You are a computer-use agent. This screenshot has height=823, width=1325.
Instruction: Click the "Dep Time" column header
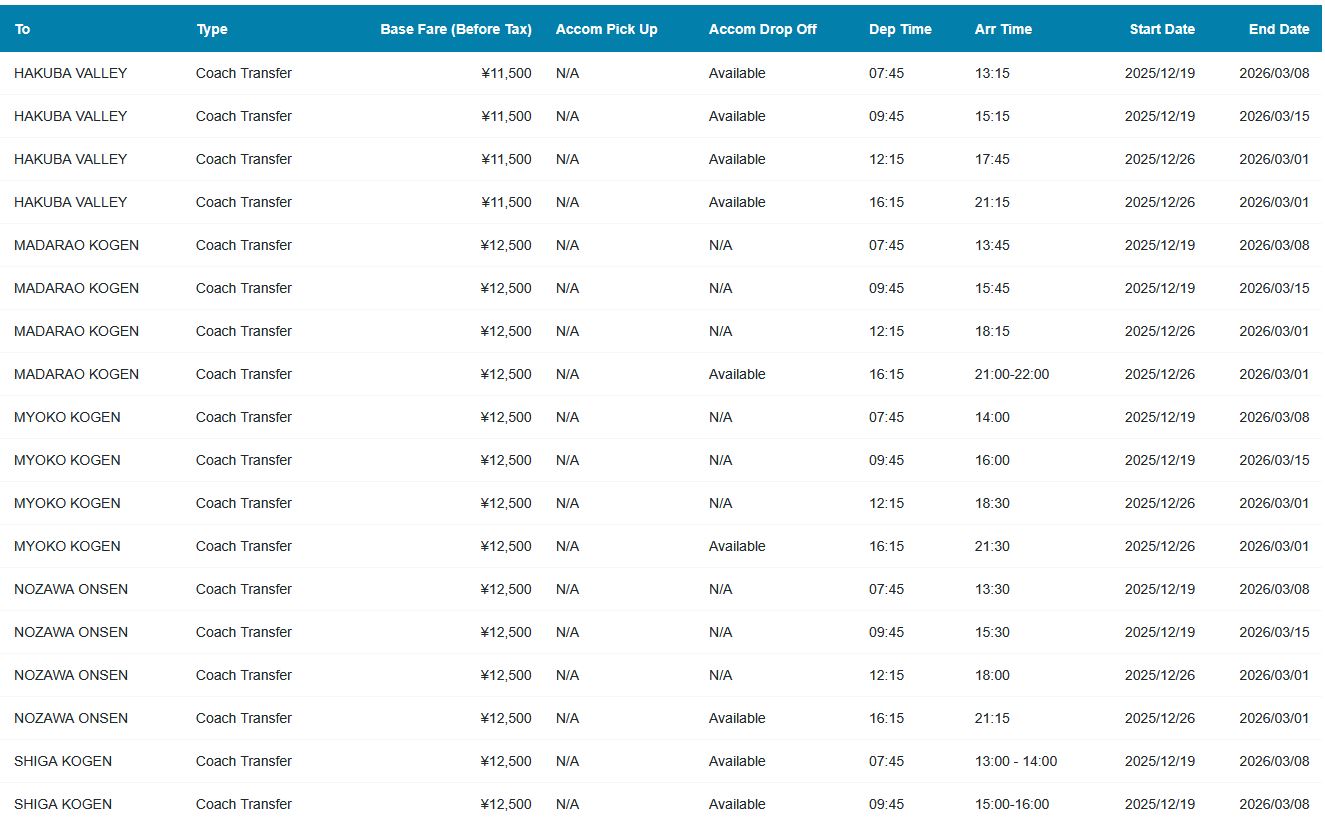[x=900, y=29]
